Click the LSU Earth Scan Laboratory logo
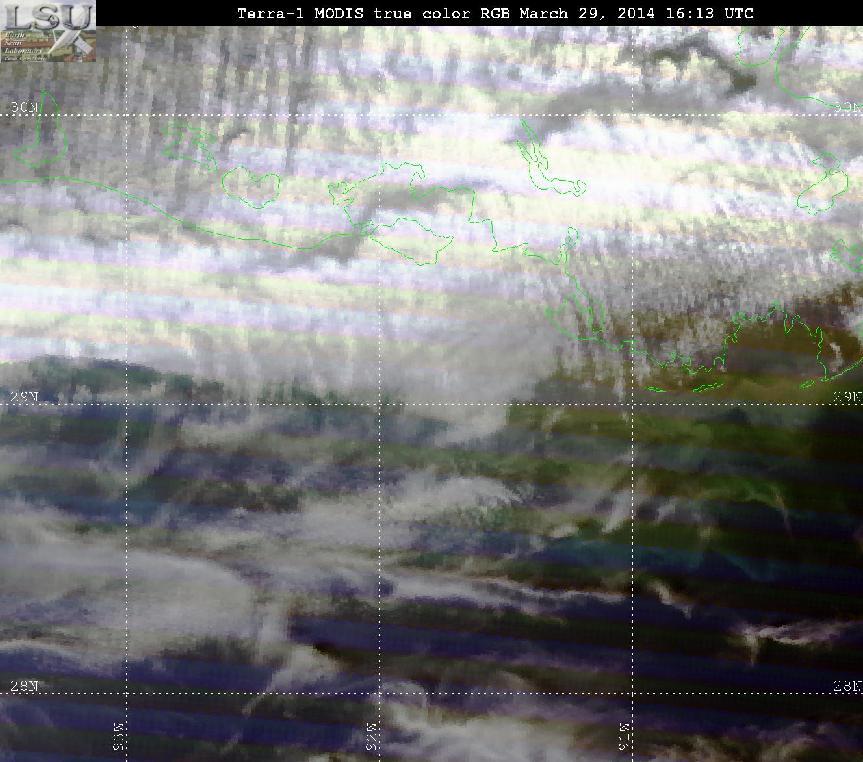The width and height of the screenshot is (863, 762). (x=48, y=30)
